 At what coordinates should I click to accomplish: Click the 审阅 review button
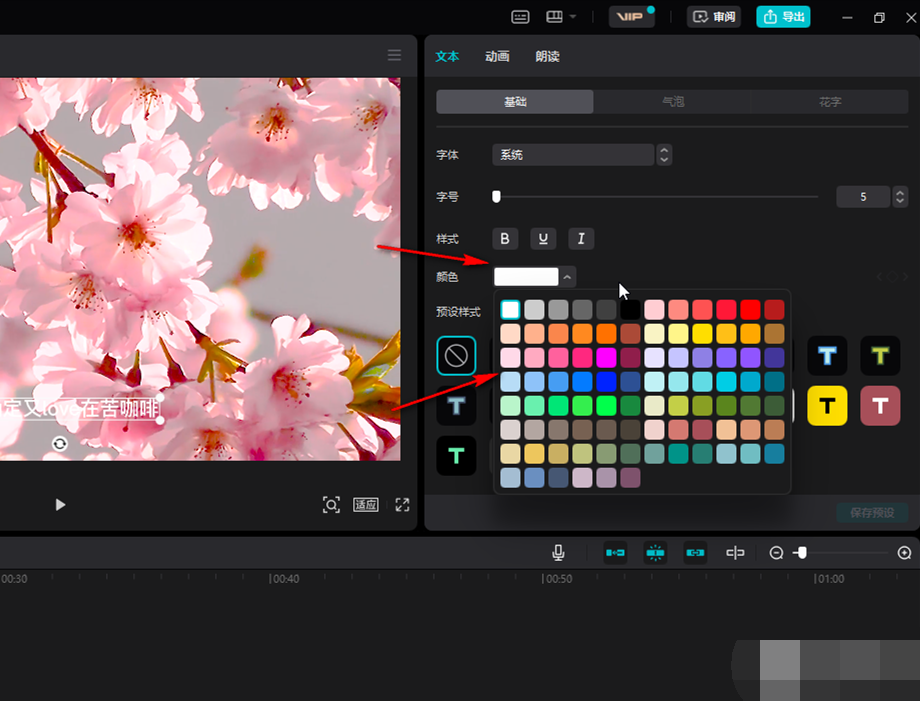click(x=714, y=17)
